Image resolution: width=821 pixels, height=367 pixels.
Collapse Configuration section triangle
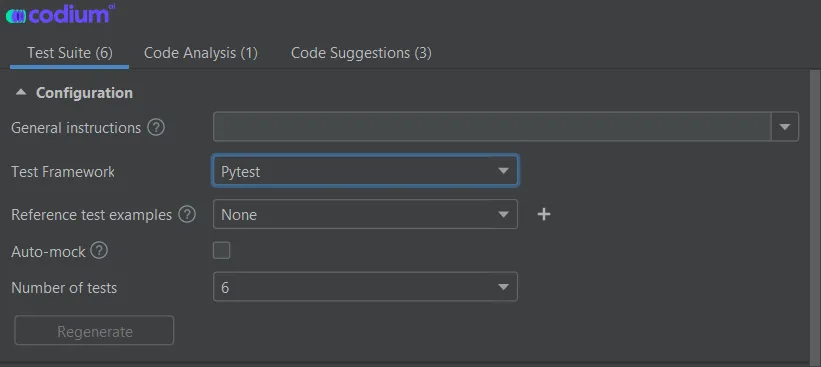(20, 93)
